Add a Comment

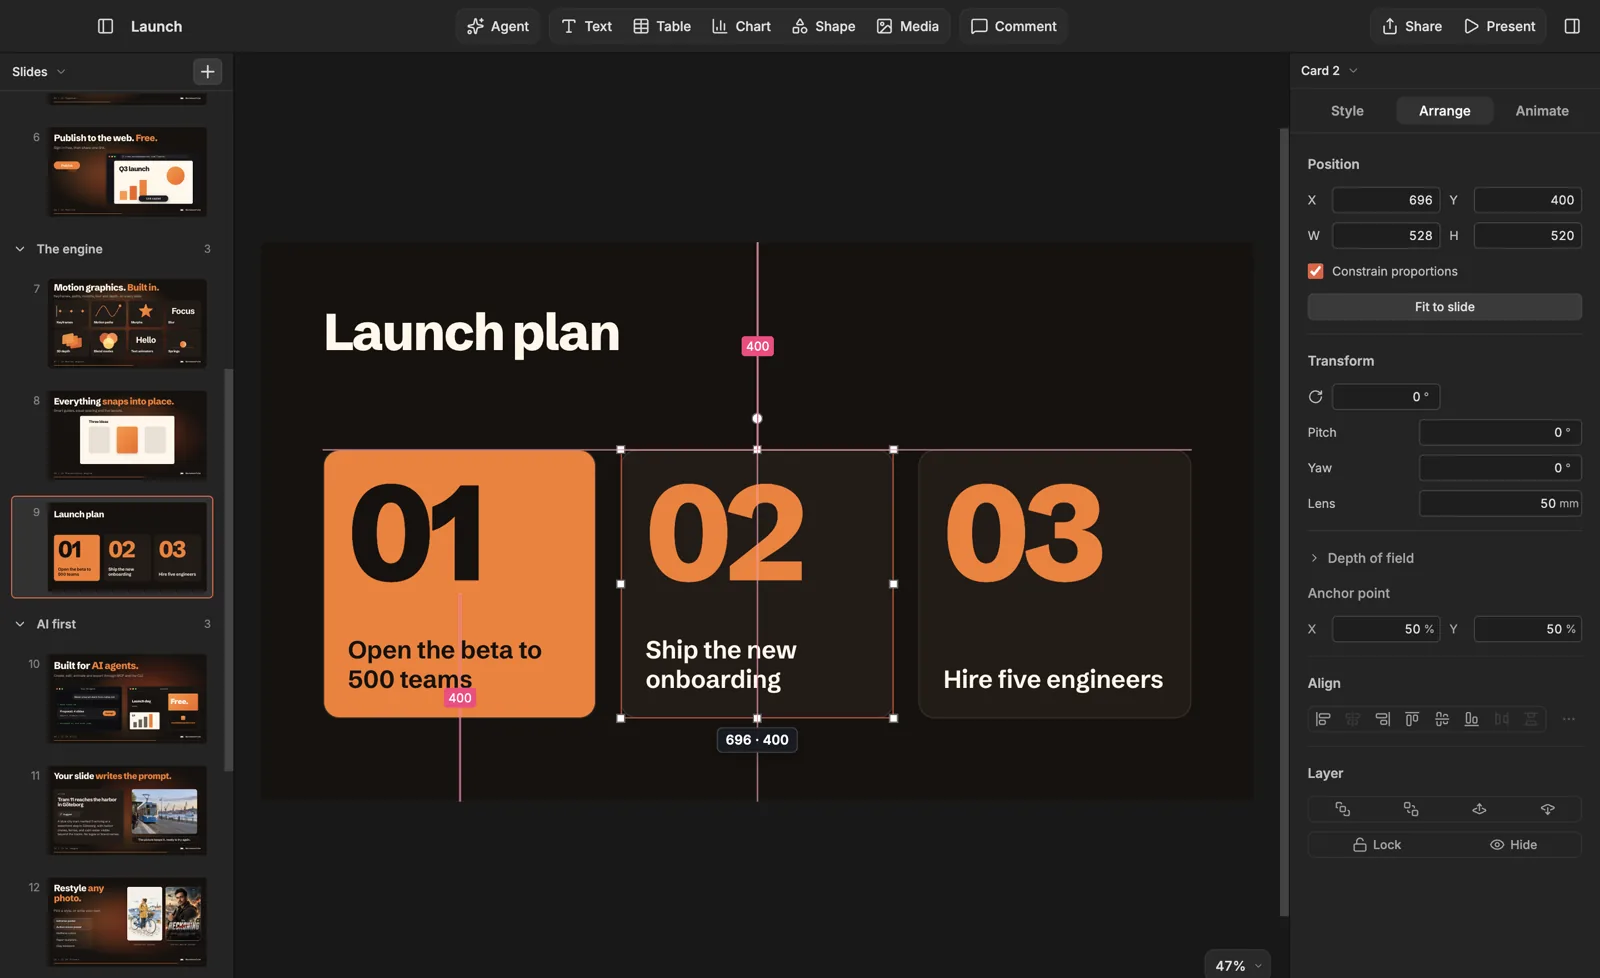[x=1013, y=26]
